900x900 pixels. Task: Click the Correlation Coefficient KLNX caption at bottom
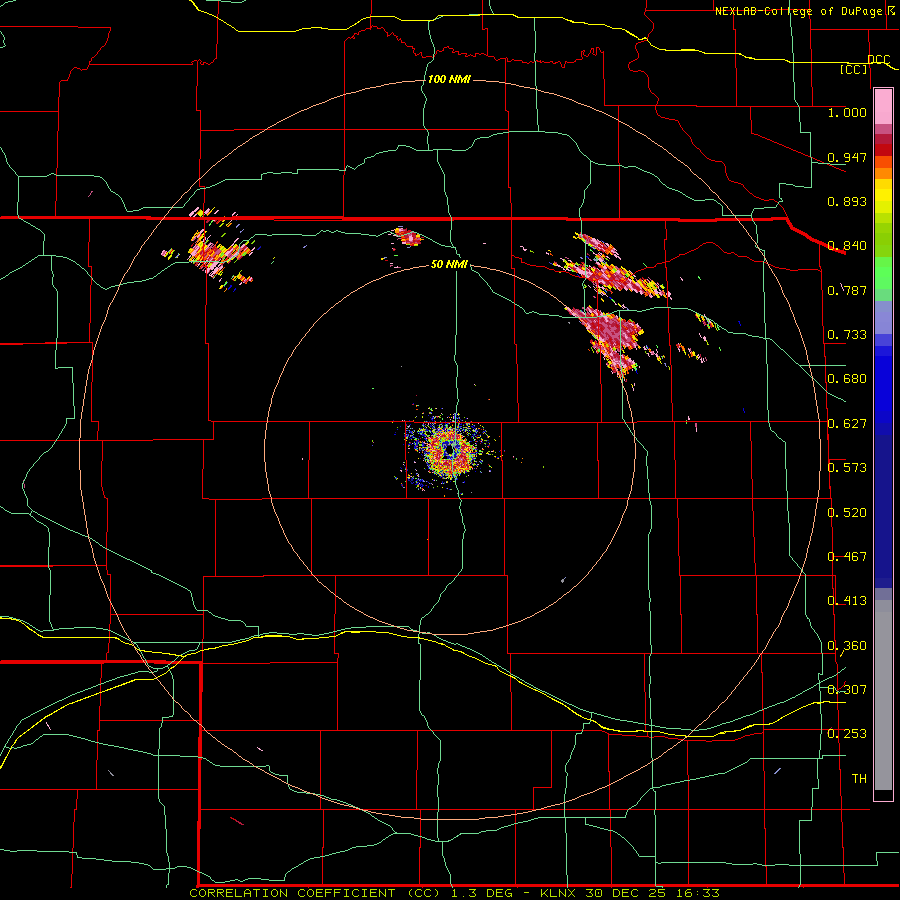pos(454,893)
